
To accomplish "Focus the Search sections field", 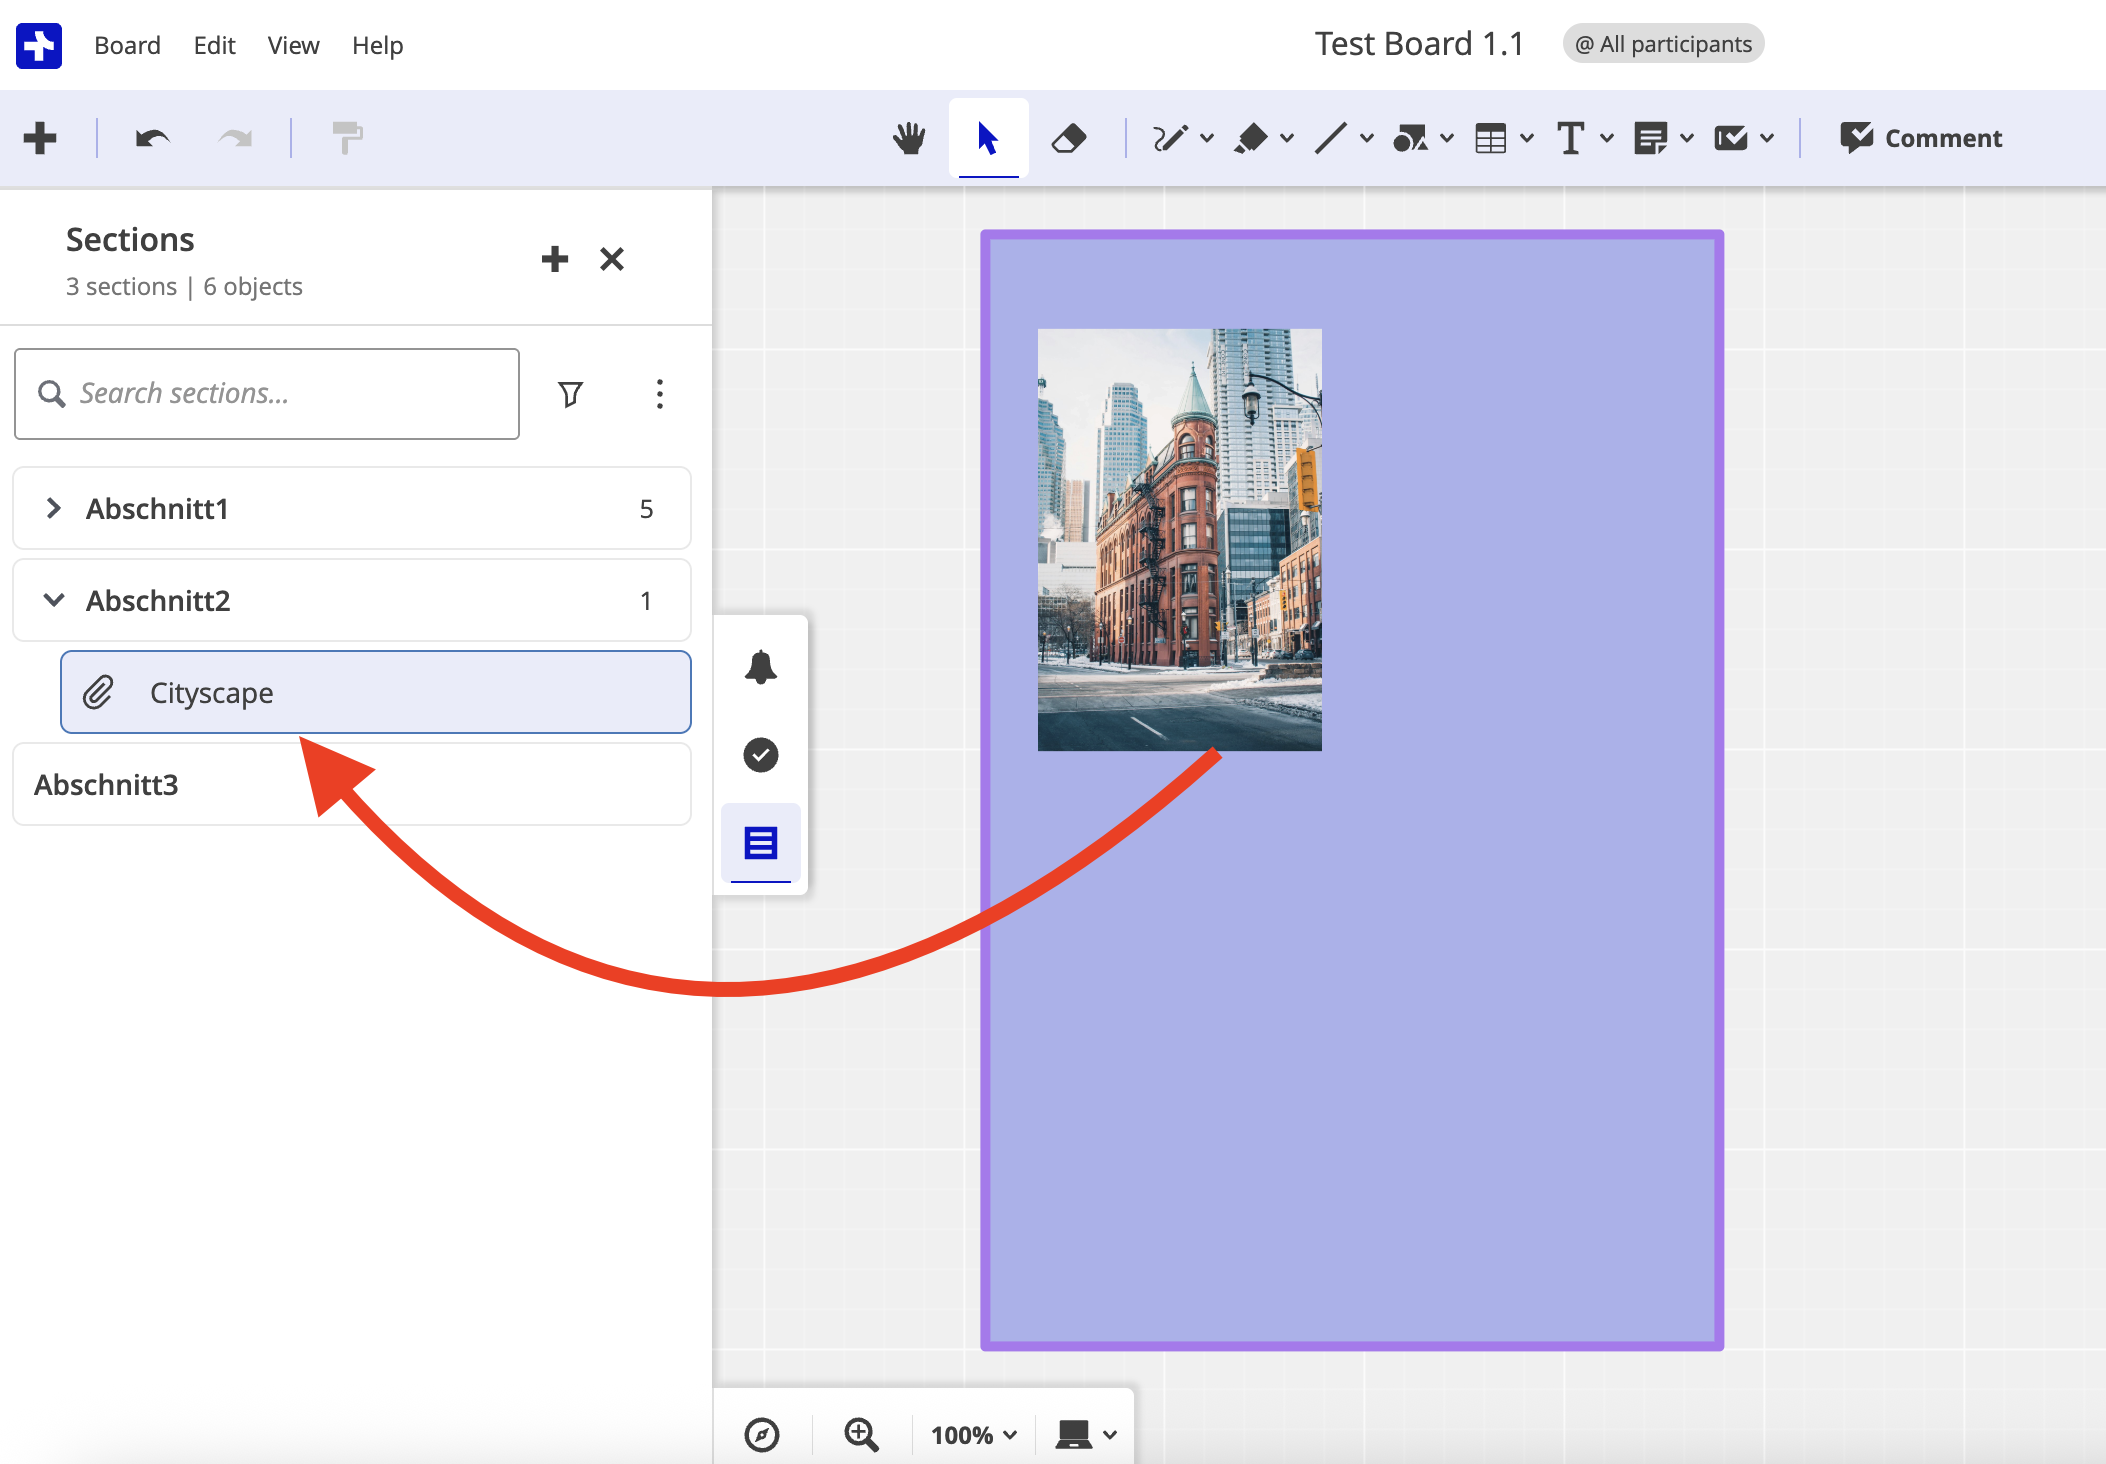I will pos(267,394).
